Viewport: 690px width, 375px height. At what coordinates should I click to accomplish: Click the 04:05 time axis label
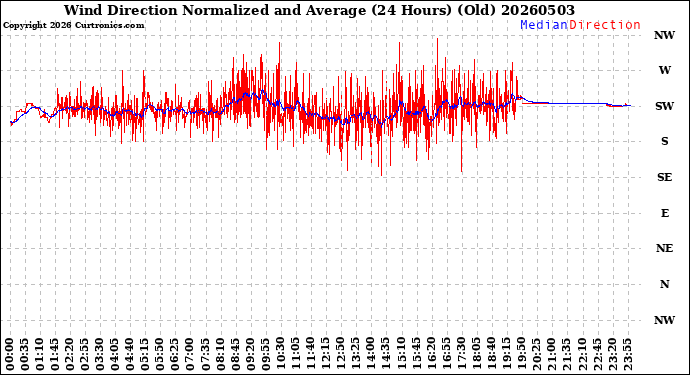pos(115,355)
